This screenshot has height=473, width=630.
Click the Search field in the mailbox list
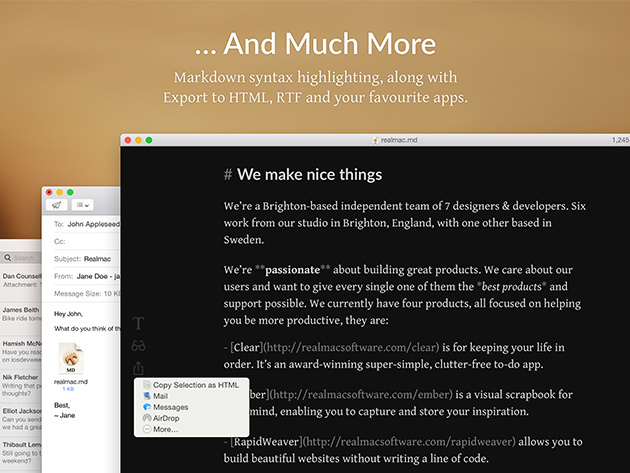[21, 258]
